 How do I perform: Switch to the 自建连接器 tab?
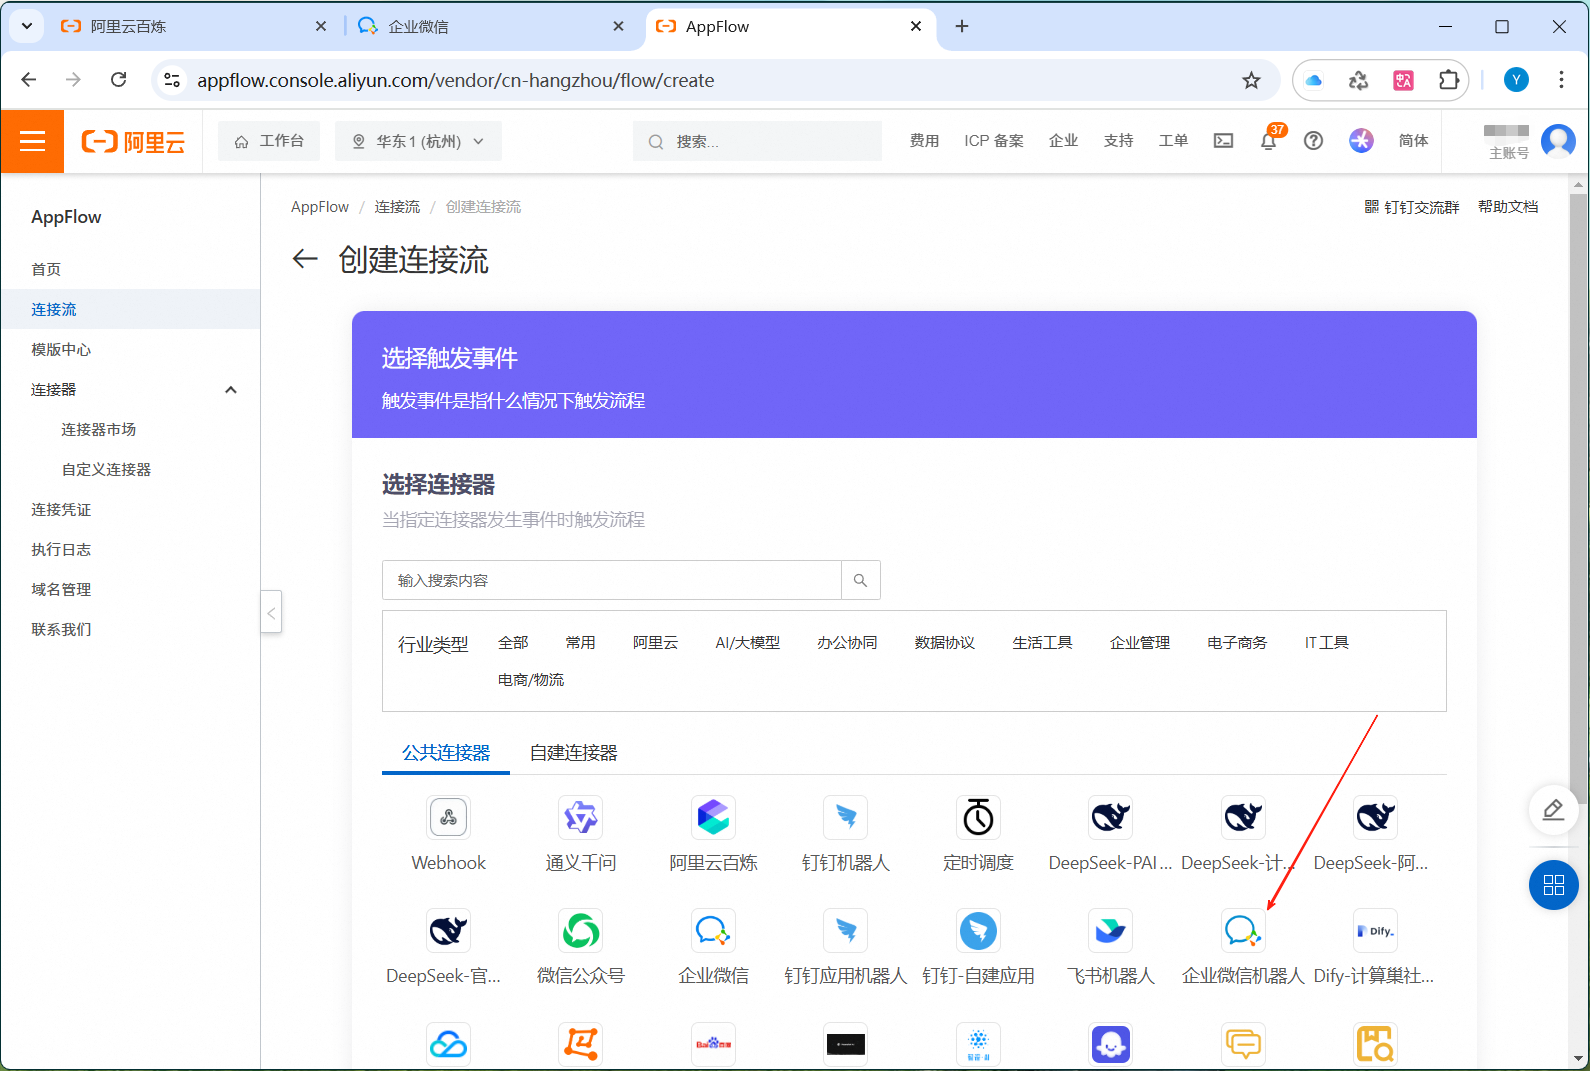574,753
